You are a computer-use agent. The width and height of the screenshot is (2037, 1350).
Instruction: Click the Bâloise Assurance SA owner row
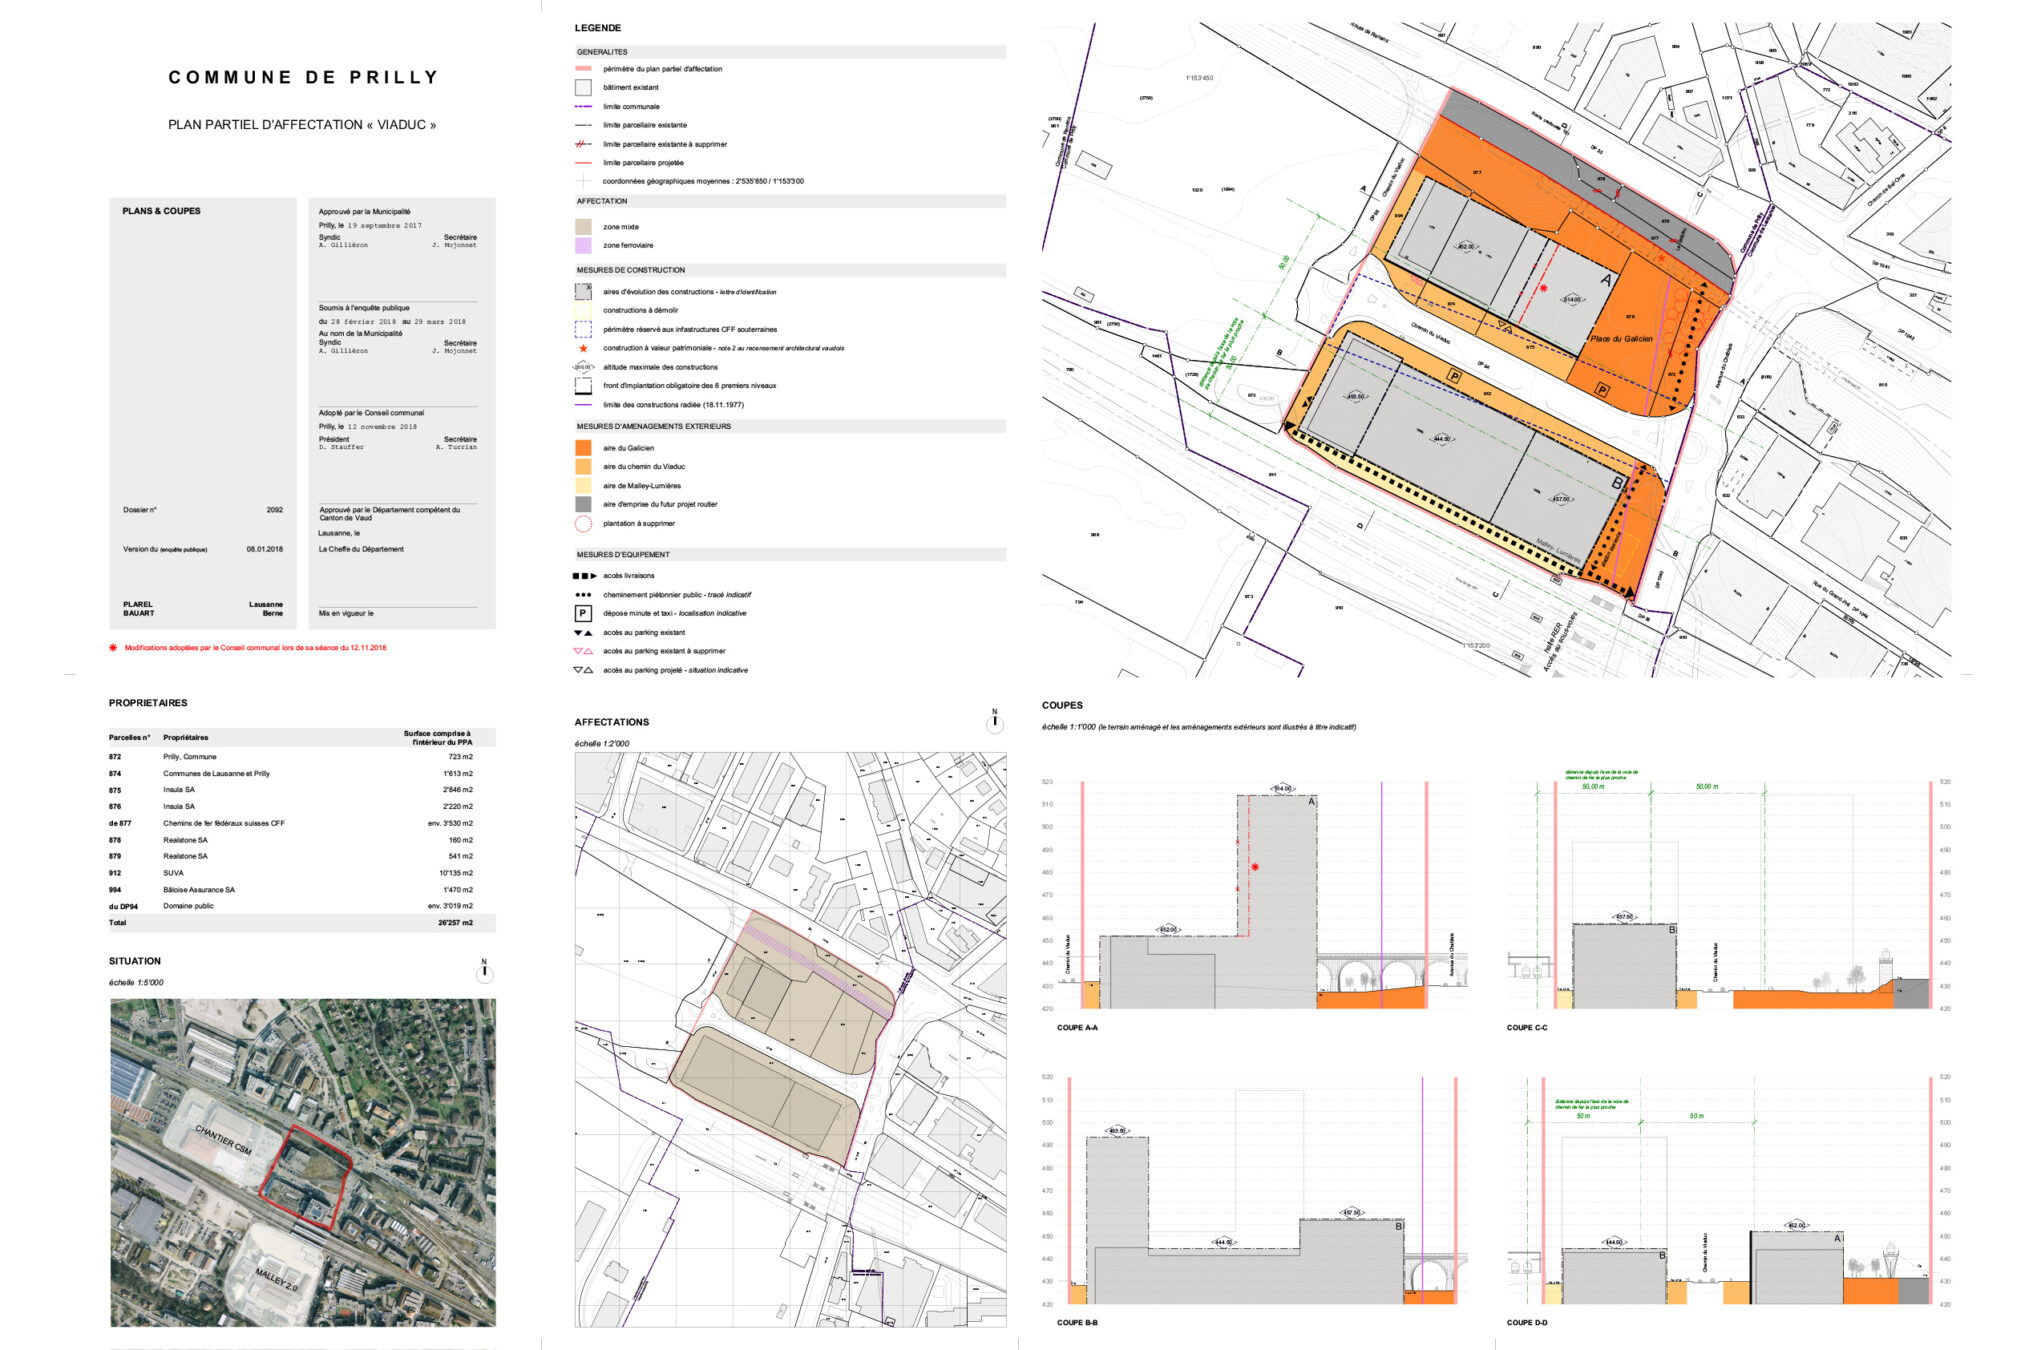pos(291,890)
